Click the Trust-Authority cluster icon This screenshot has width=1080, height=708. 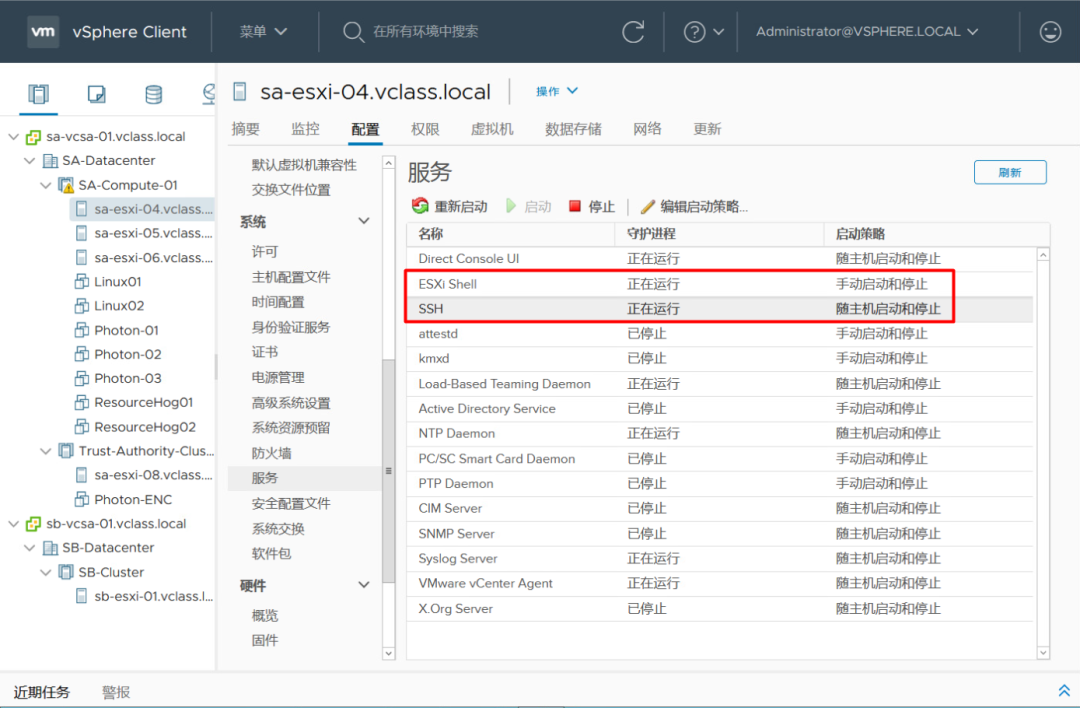(x=66, y=451)
